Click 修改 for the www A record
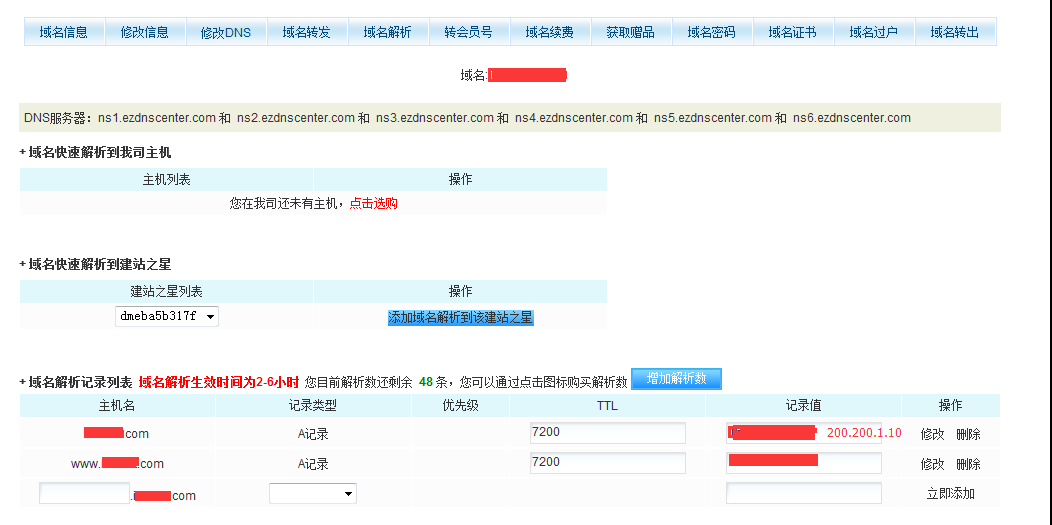The image size is (1052, 525). coord(932,464)
